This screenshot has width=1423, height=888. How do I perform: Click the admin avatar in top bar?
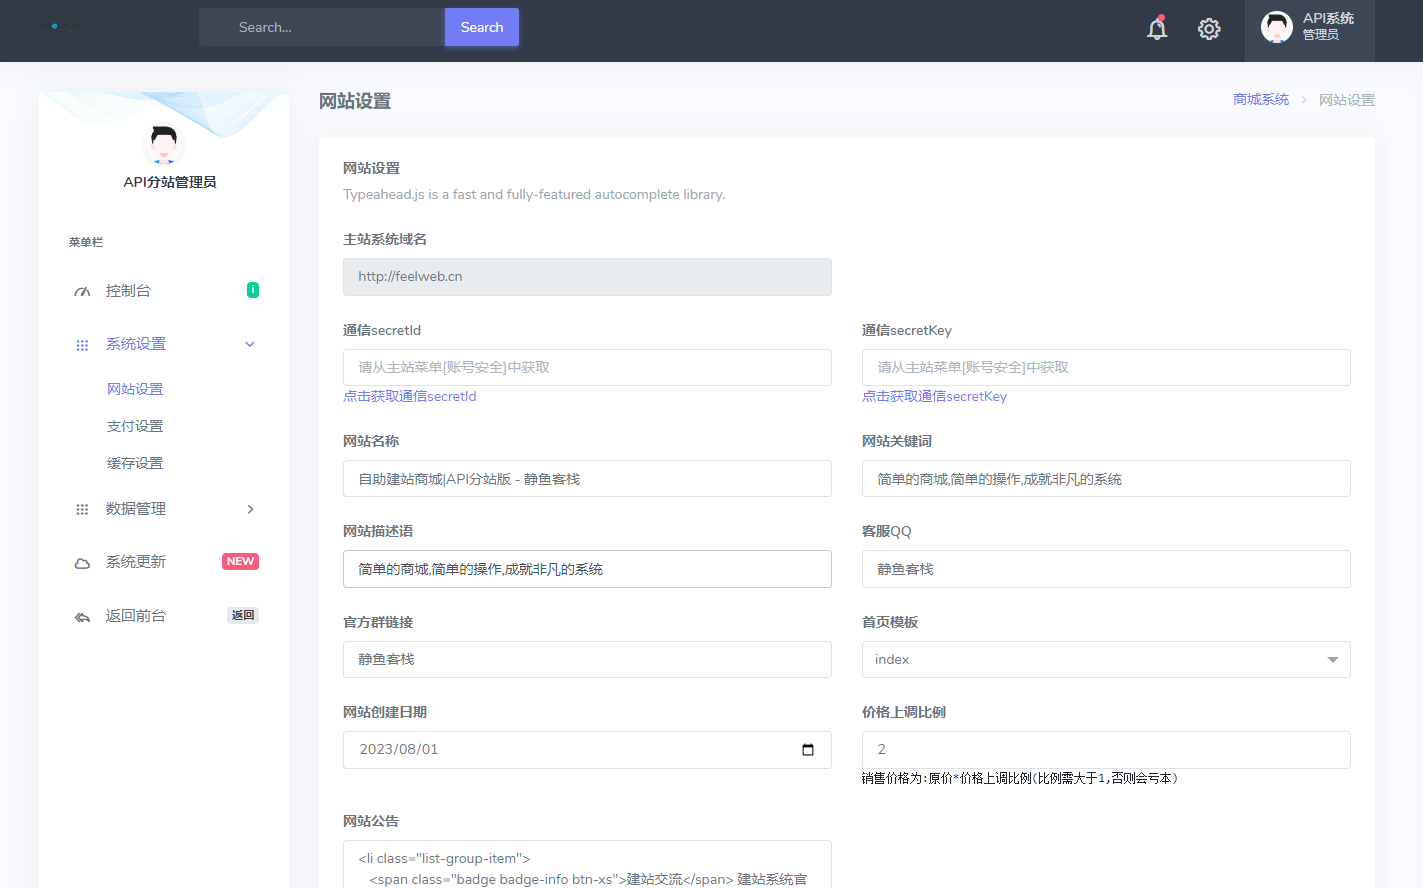1276,27
